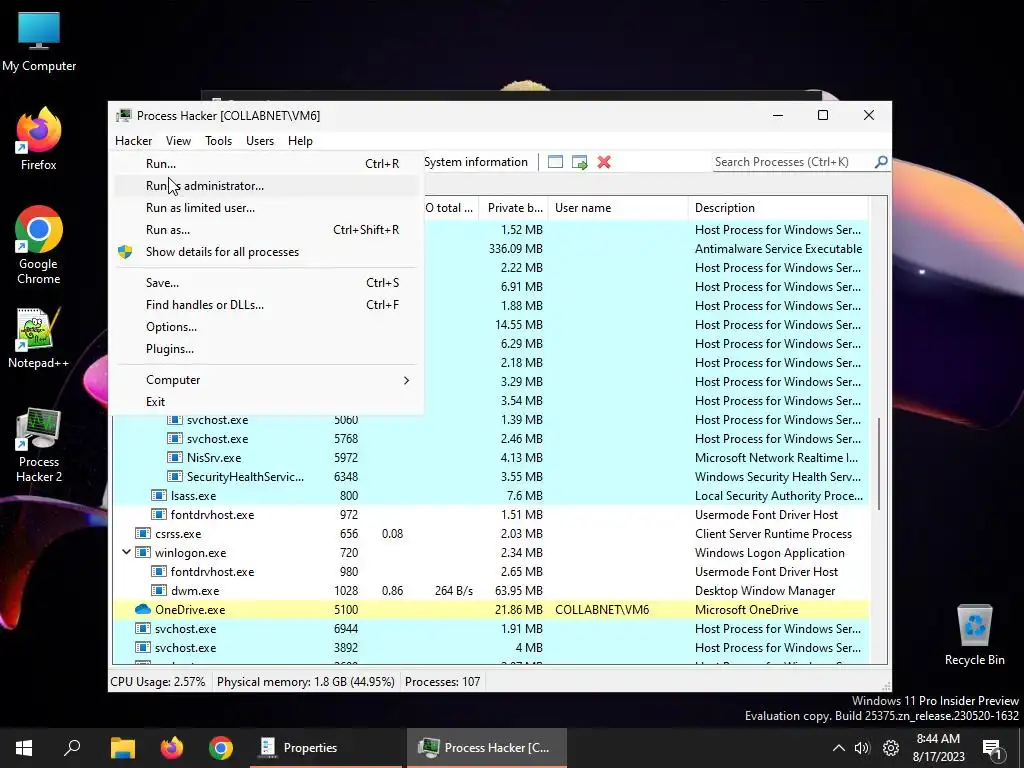Open the Recycle Bin on desktop
The height and width of the screenshot is (768, 1024).
(974, 635)
